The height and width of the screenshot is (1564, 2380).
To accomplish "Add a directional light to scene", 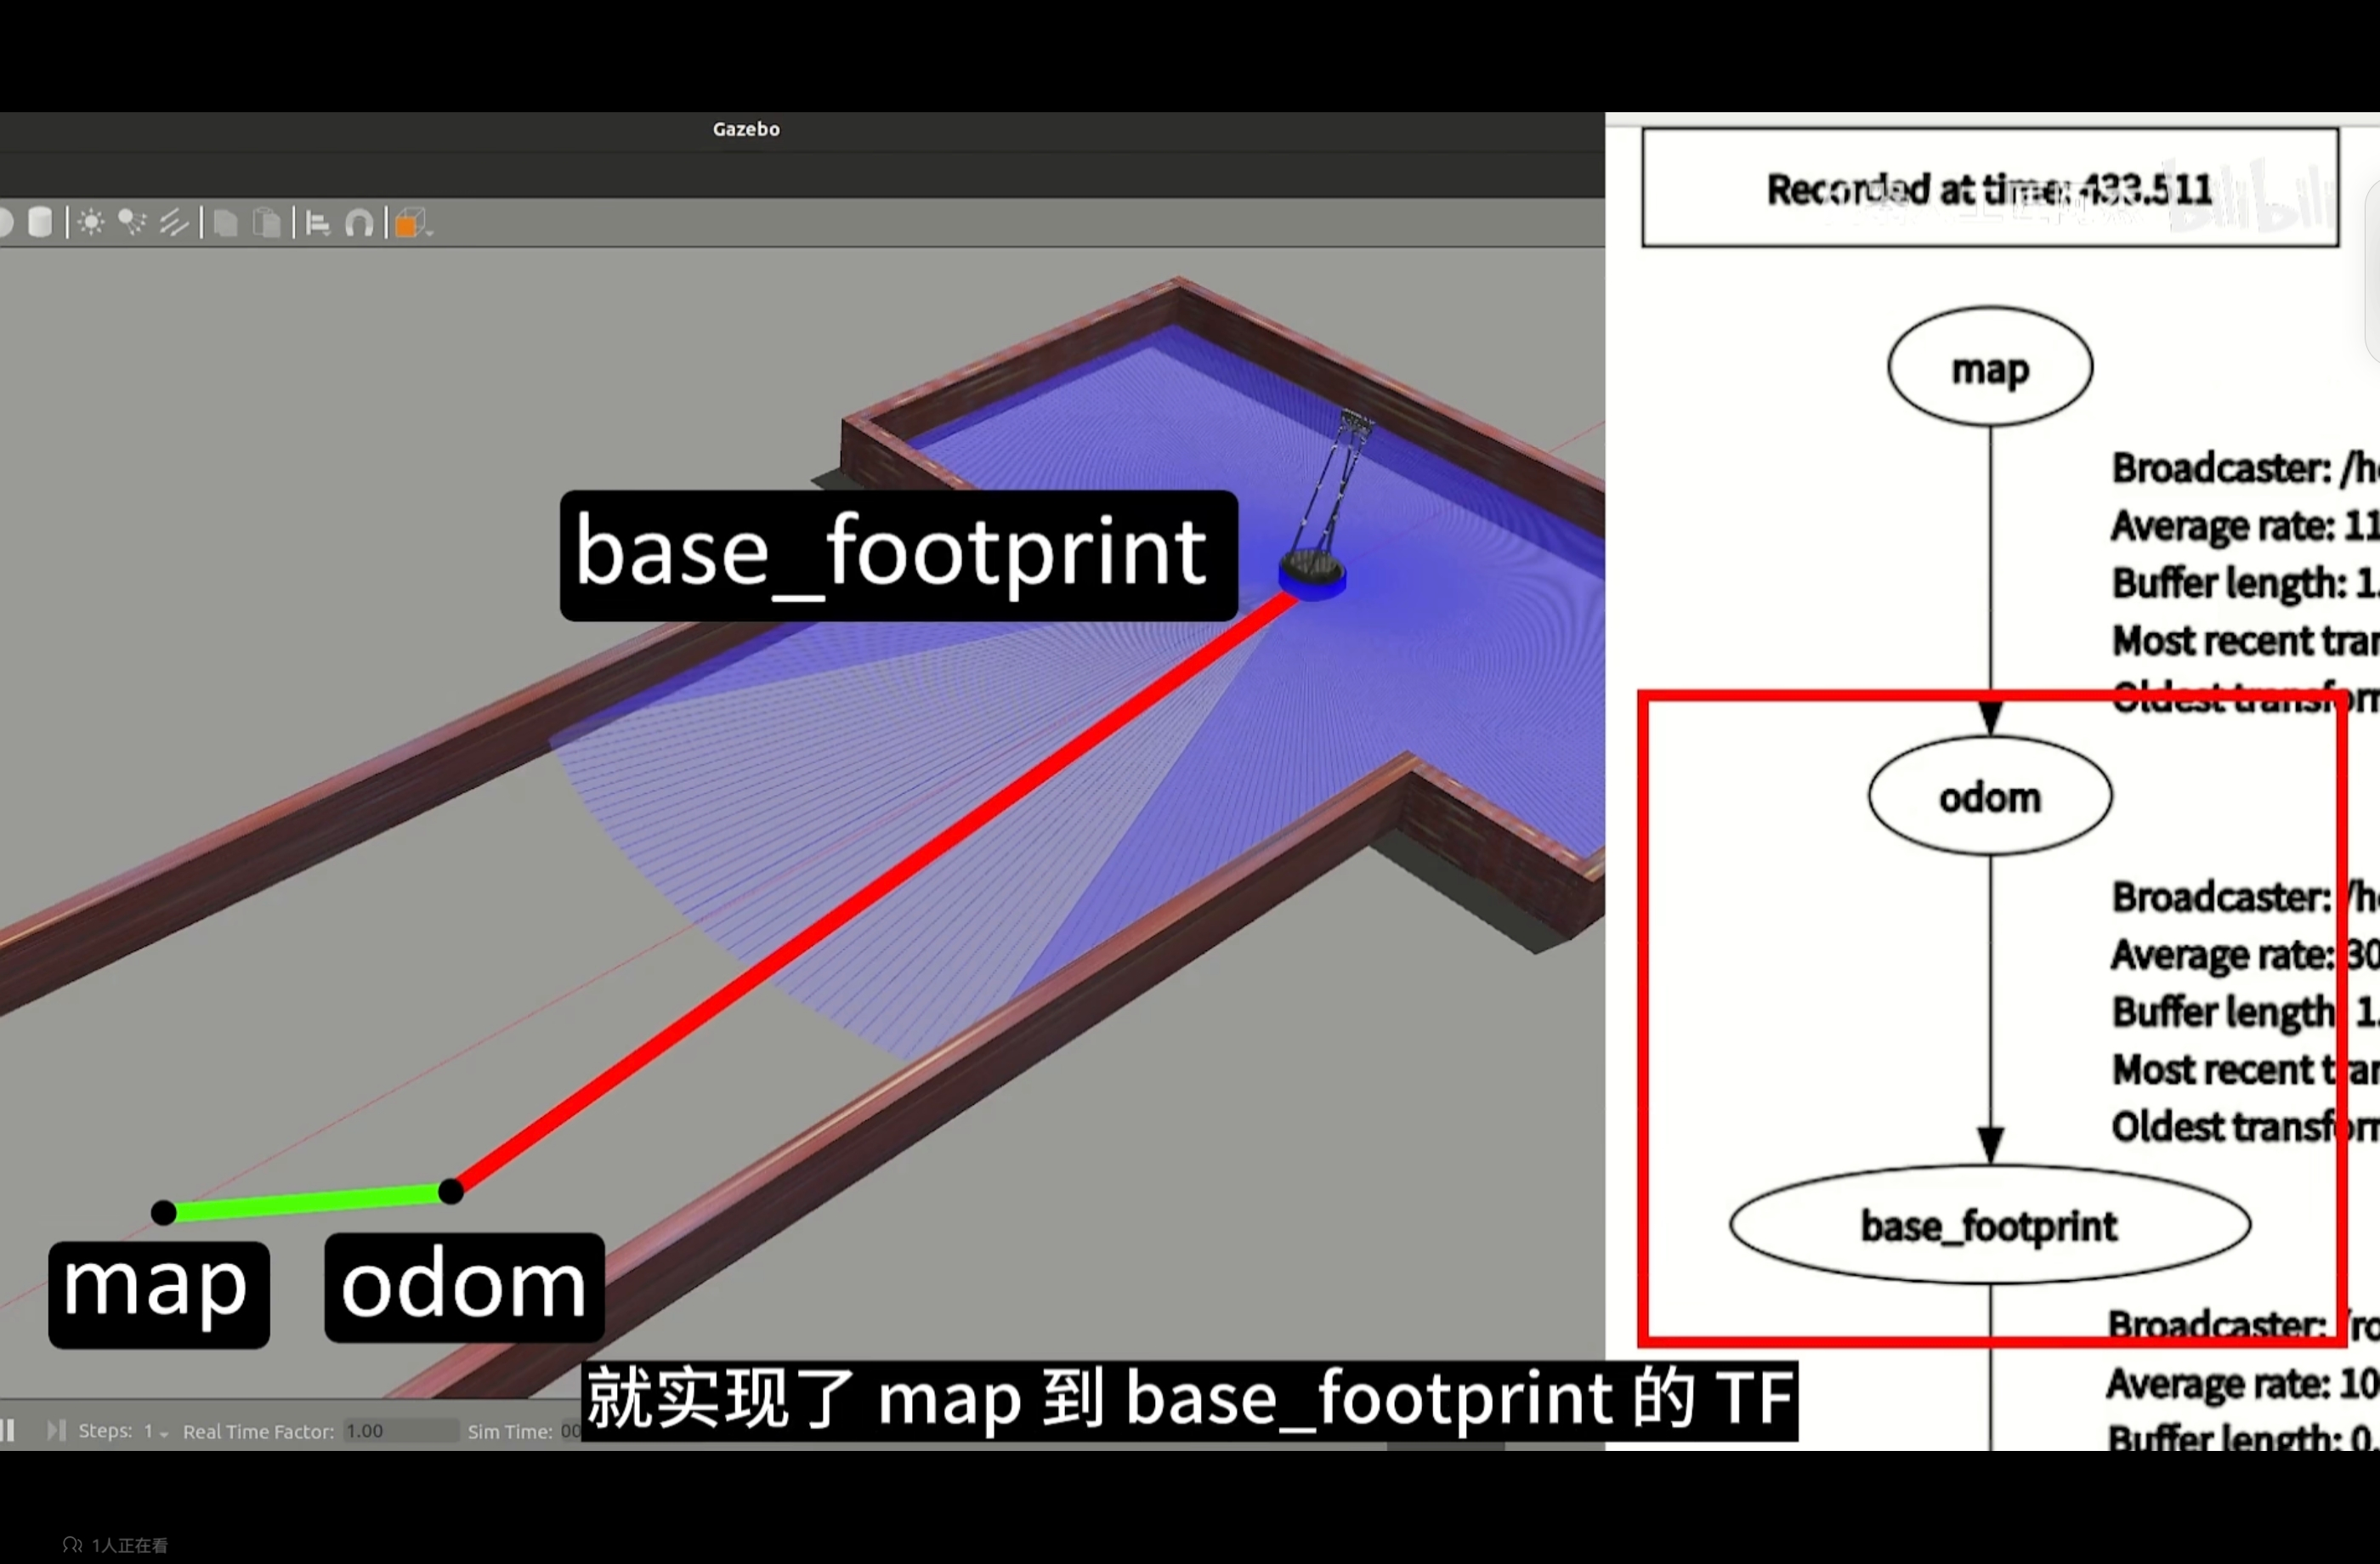I will 174,222.
